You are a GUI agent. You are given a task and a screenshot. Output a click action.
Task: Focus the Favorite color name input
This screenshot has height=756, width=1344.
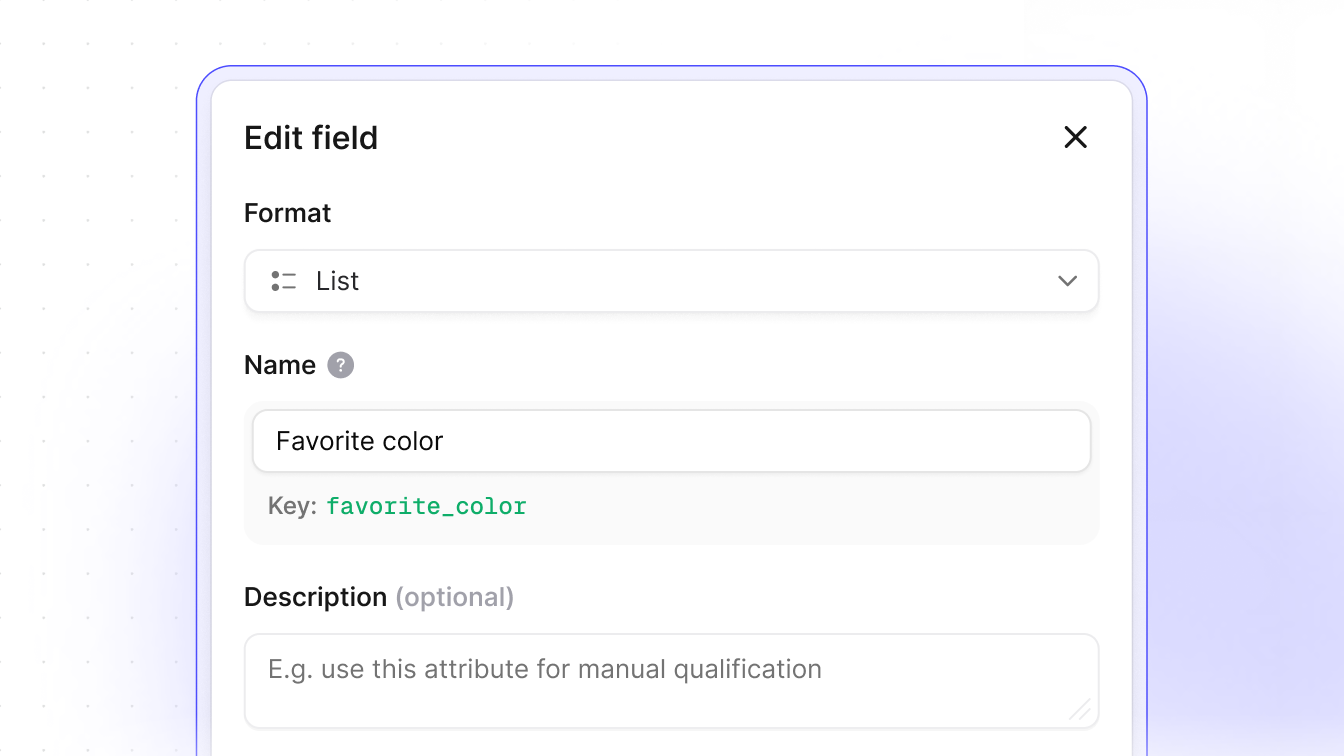672,441
